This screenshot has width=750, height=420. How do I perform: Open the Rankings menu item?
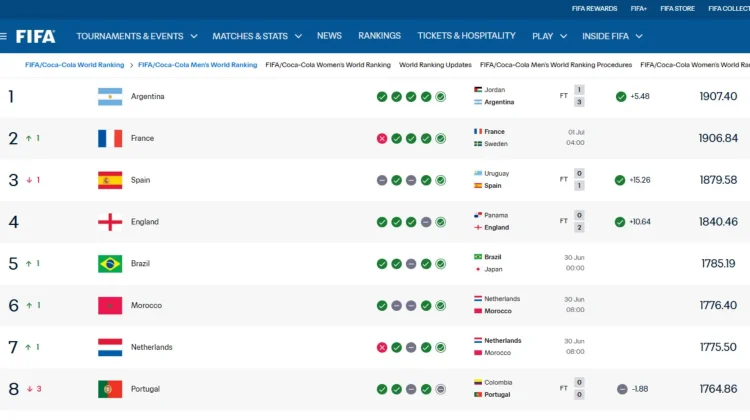(379, 36)
